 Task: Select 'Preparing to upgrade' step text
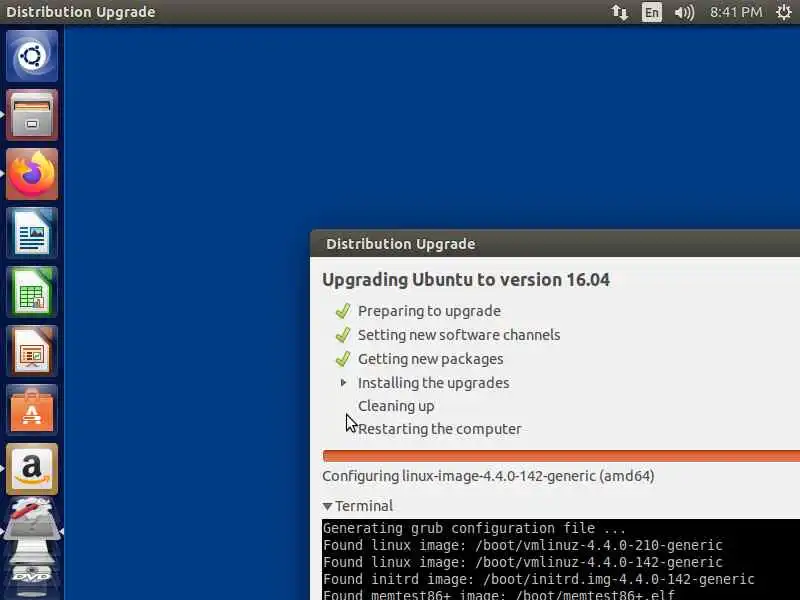[x=429, y=311]
